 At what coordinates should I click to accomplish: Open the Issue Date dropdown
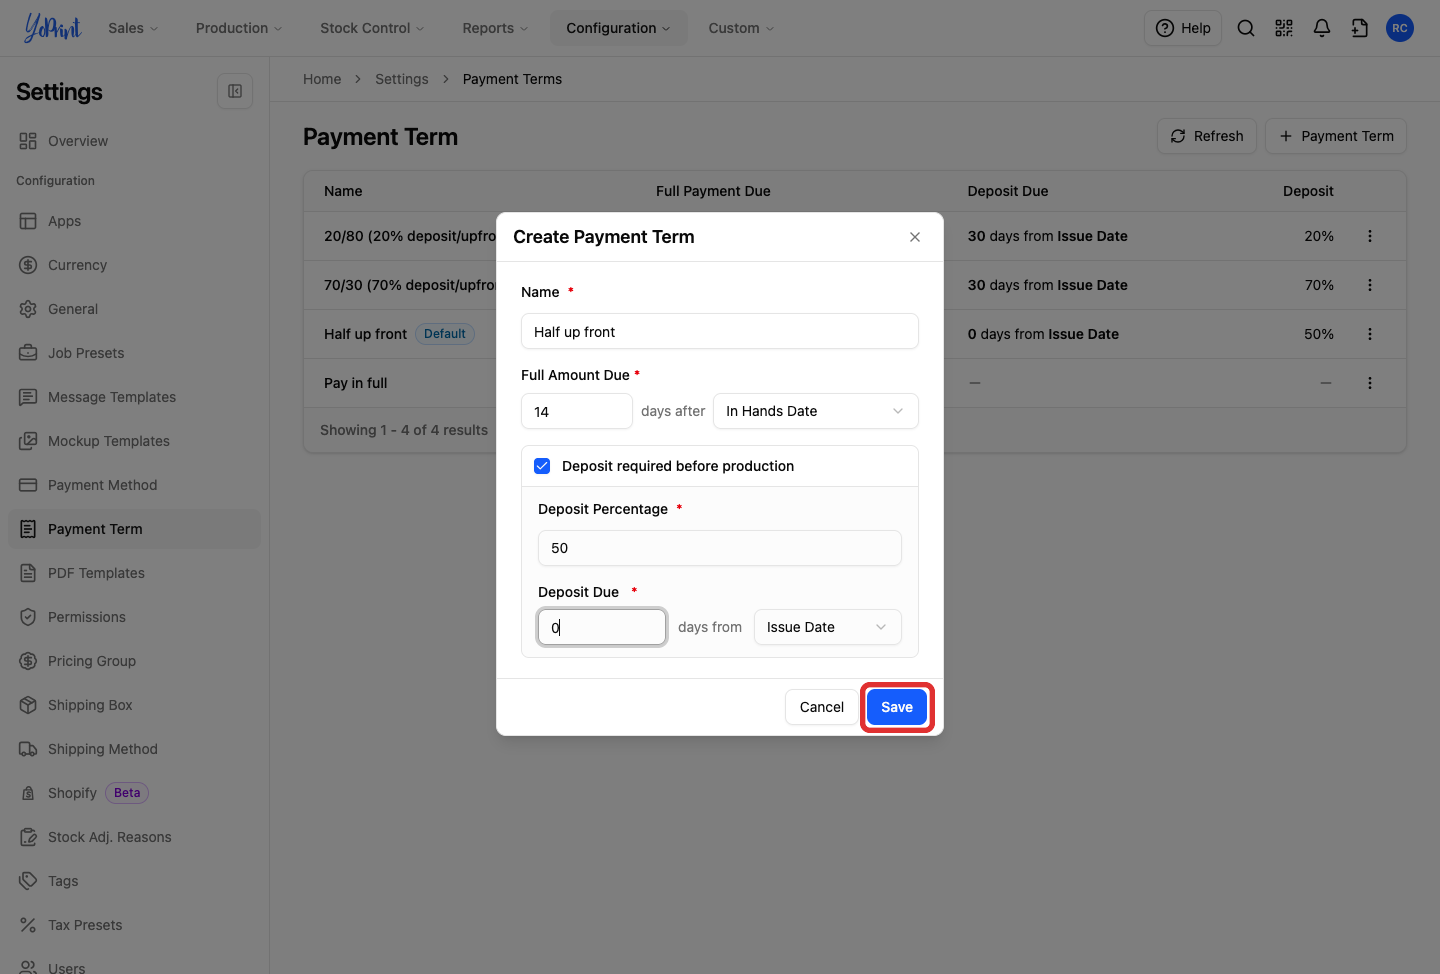click(828, 627)
